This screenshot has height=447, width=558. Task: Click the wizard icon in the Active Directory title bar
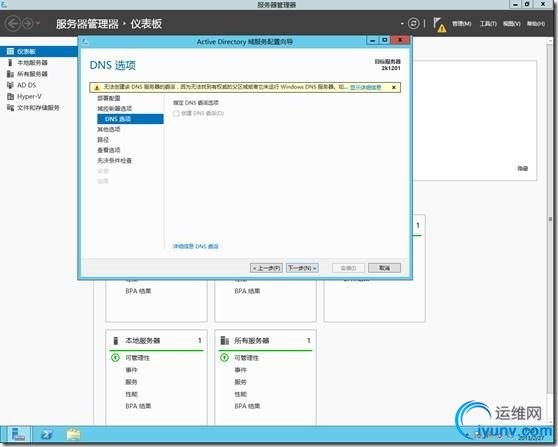tap(85, 42)
